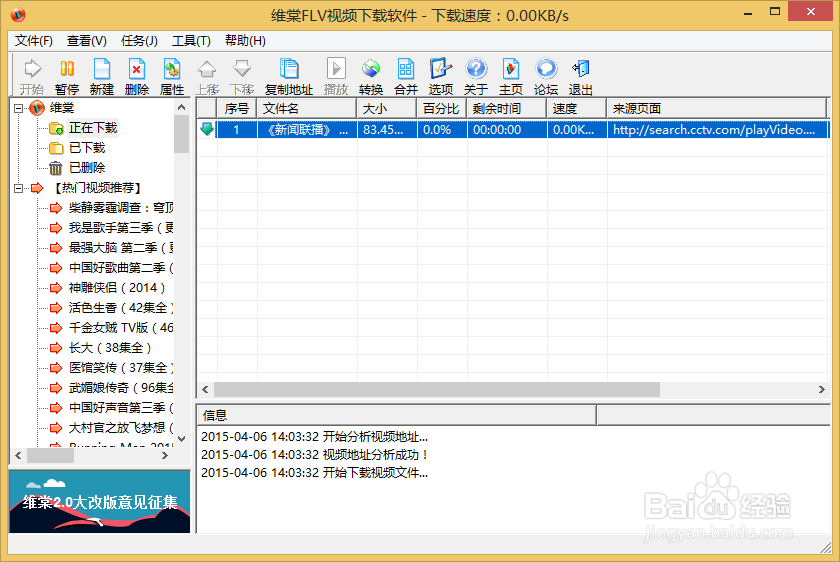Select the 维棠 root tree item
840x562 pixels.
(62, 108)
